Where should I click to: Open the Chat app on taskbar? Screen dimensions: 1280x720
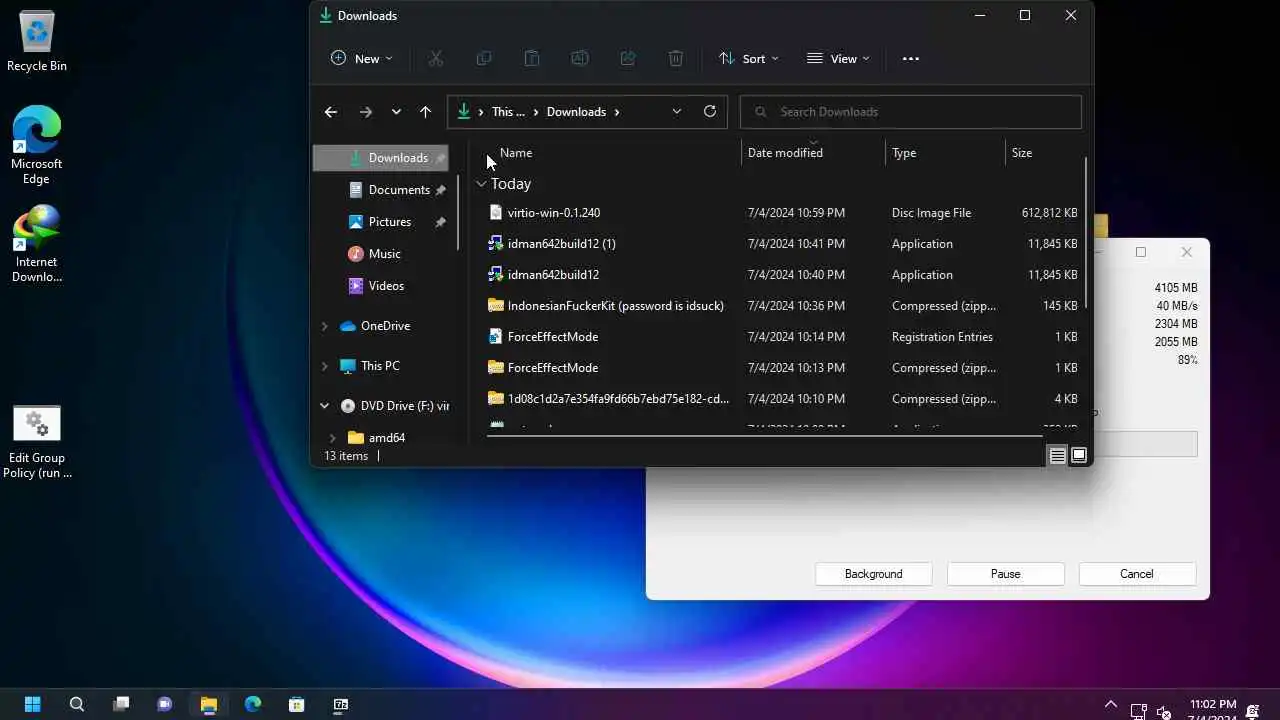[x=165, y=704]
